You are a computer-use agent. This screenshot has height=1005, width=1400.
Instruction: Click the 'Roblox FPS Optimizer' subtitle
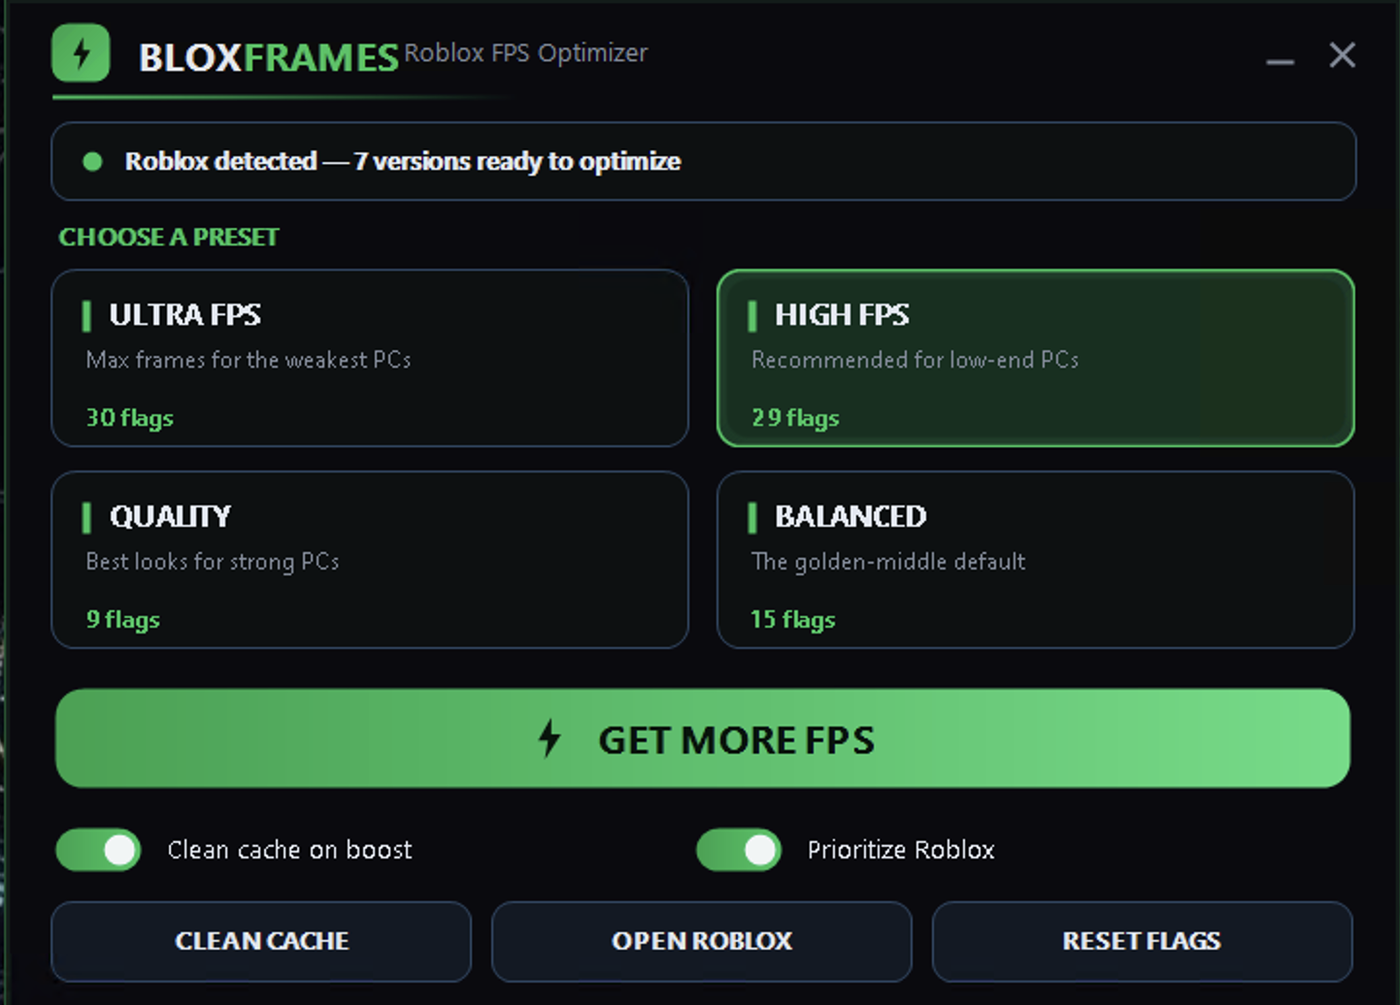526,53
